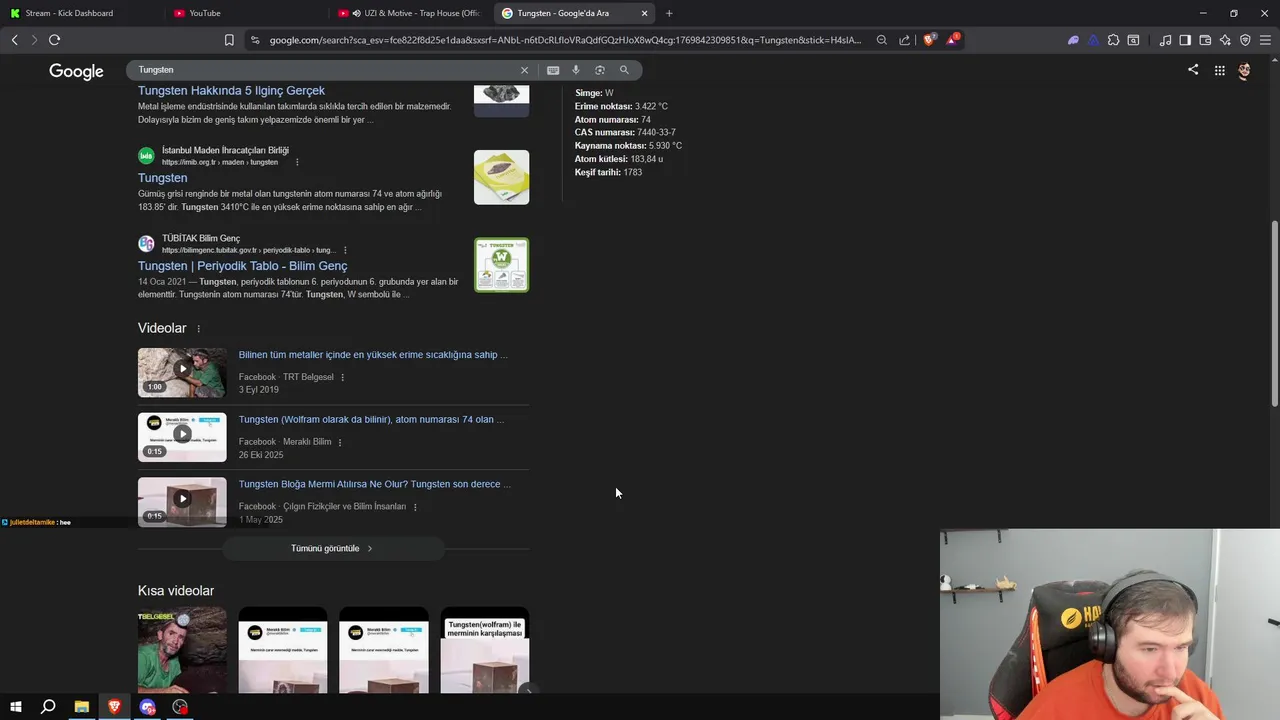Open the Google account avatar
This screenshot has height=720, width=1280.
click(1244, 71)
